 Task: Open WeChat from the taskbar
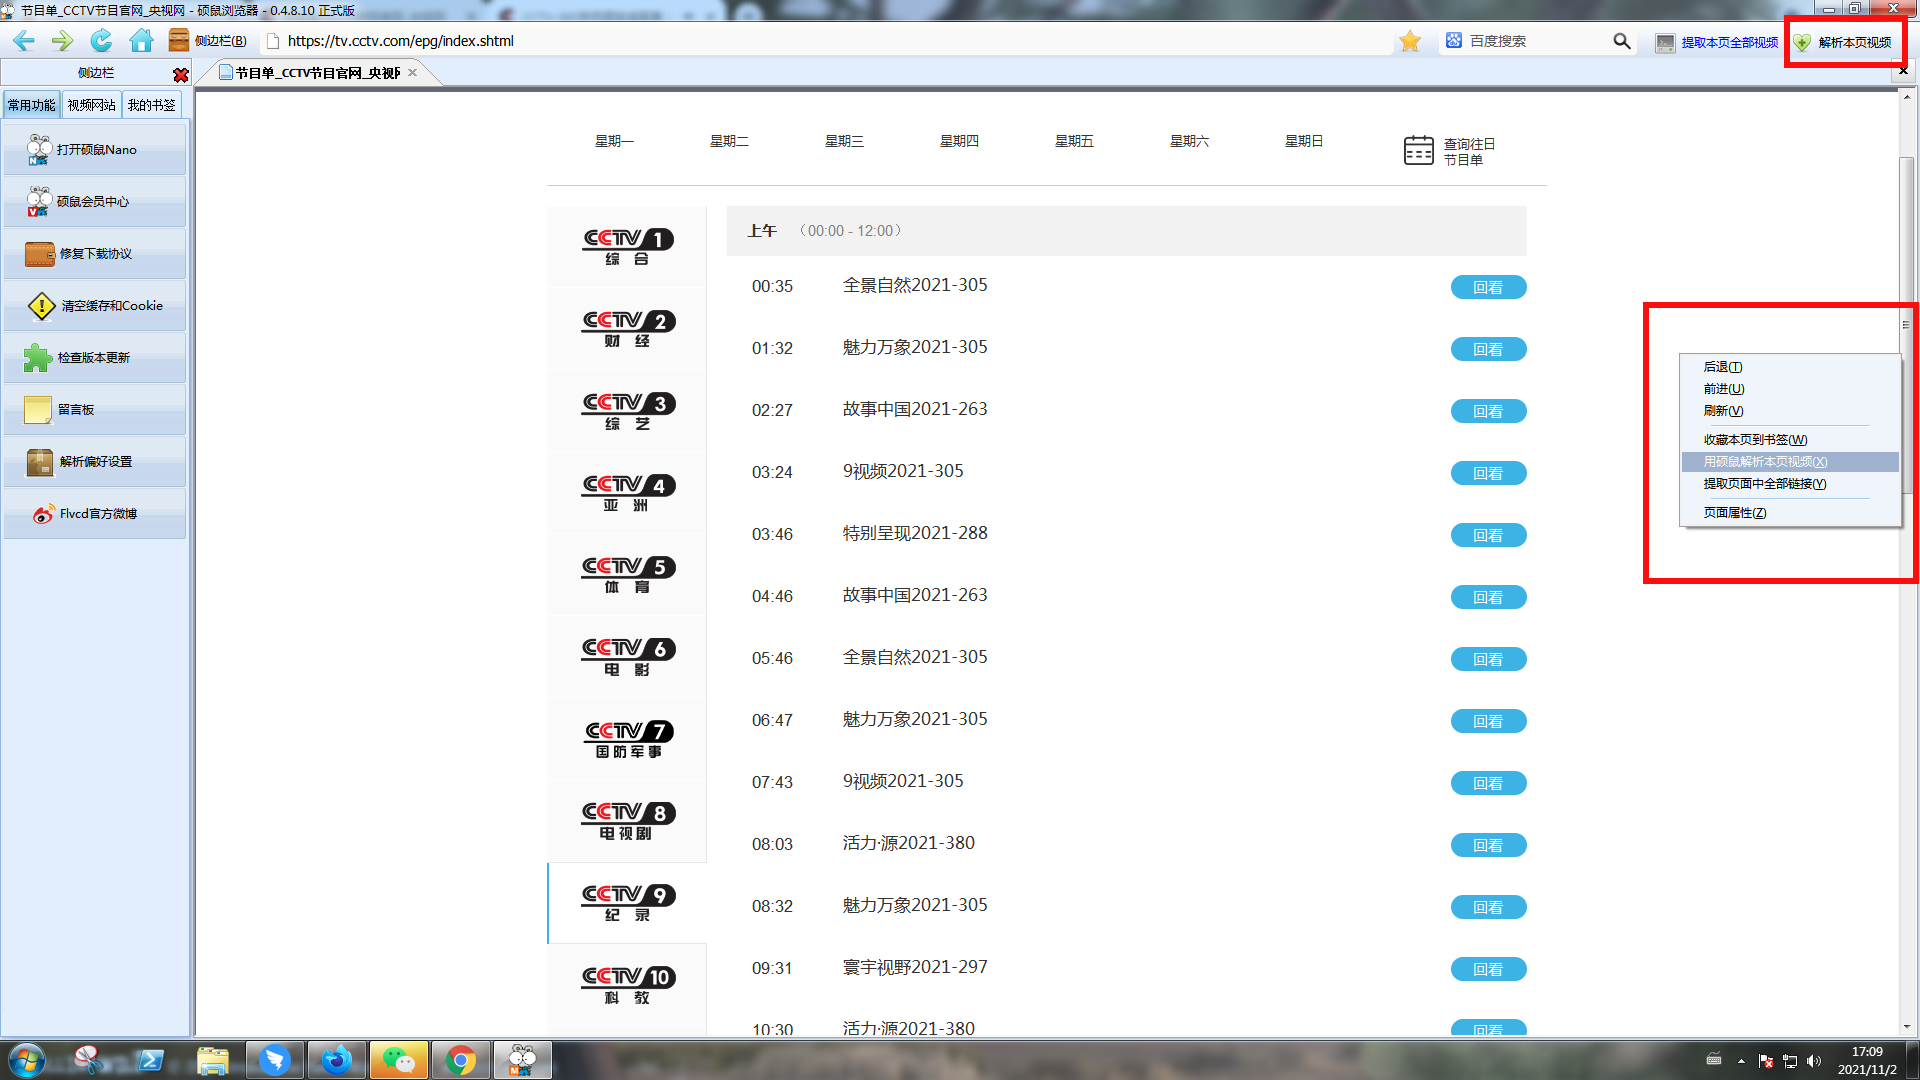[x=398, y=1060]
